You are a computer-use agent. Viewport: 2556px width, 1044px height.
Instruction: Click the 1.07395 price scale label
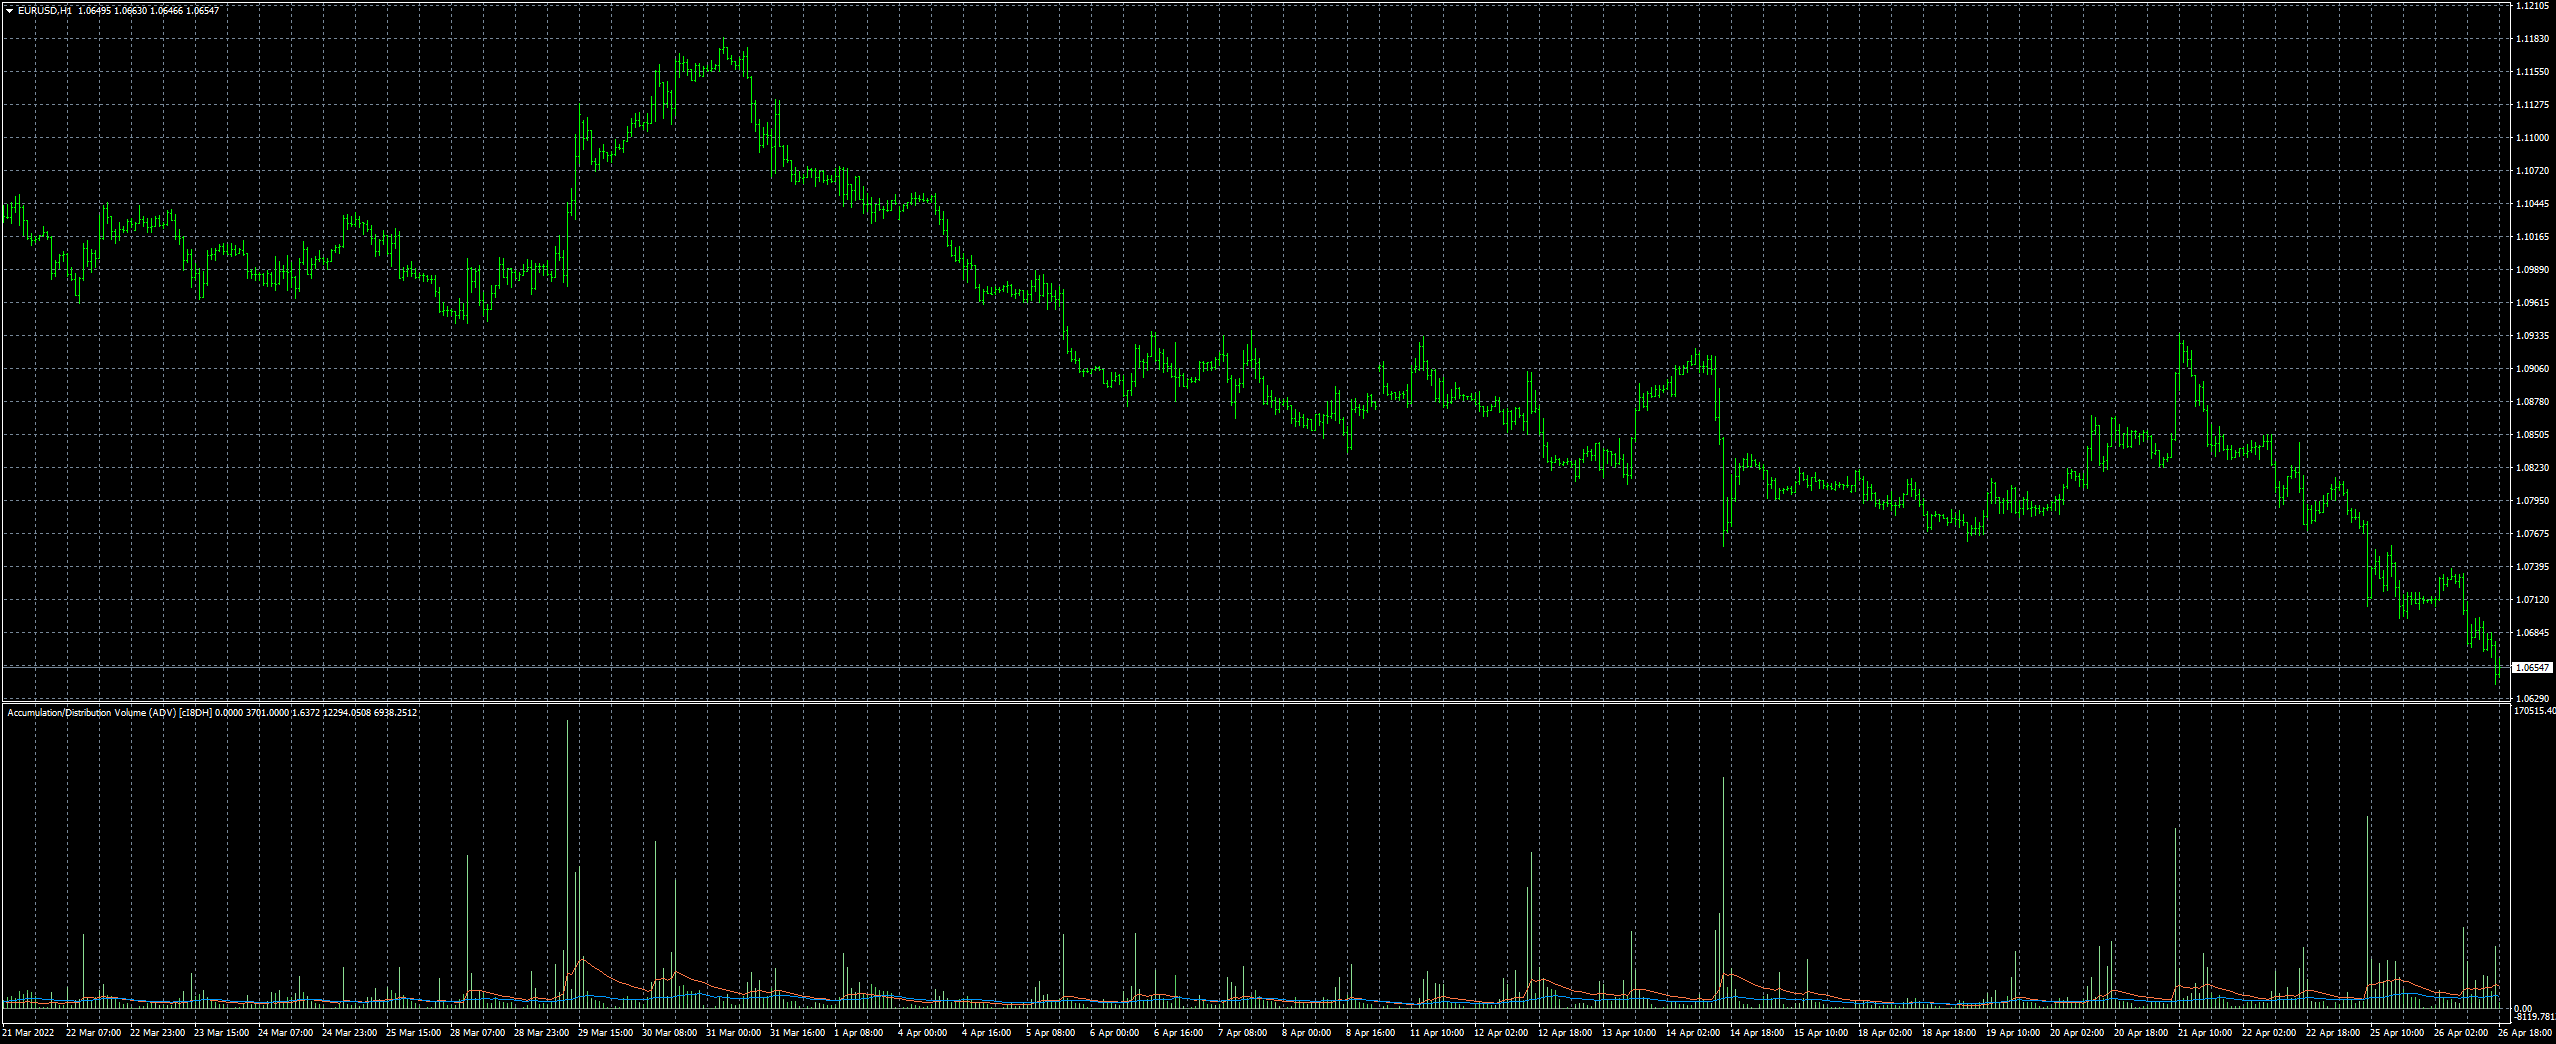(x=2531, y=567)
